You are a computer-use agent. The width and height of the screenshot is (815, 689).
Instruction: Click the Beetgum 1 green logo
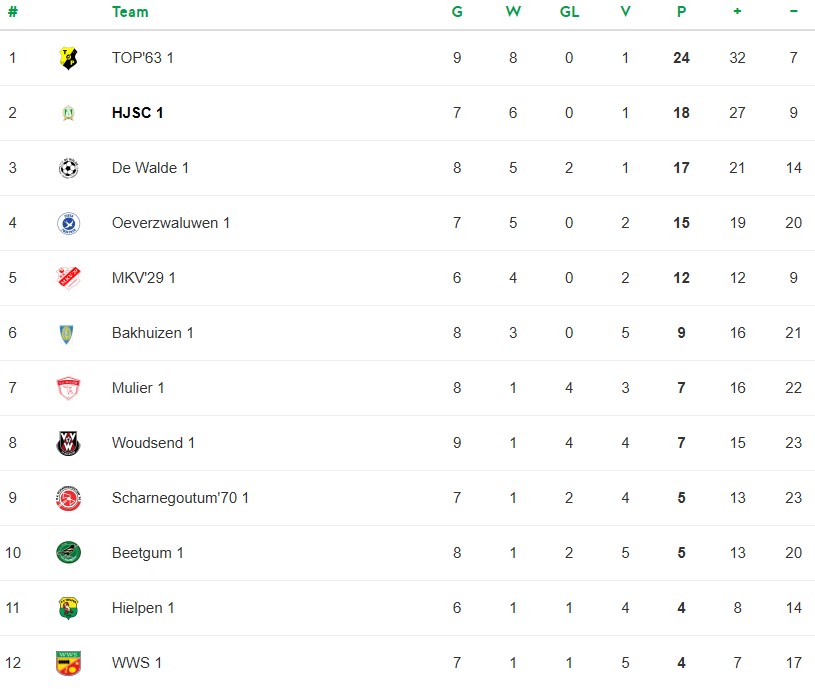click(68, 553)
